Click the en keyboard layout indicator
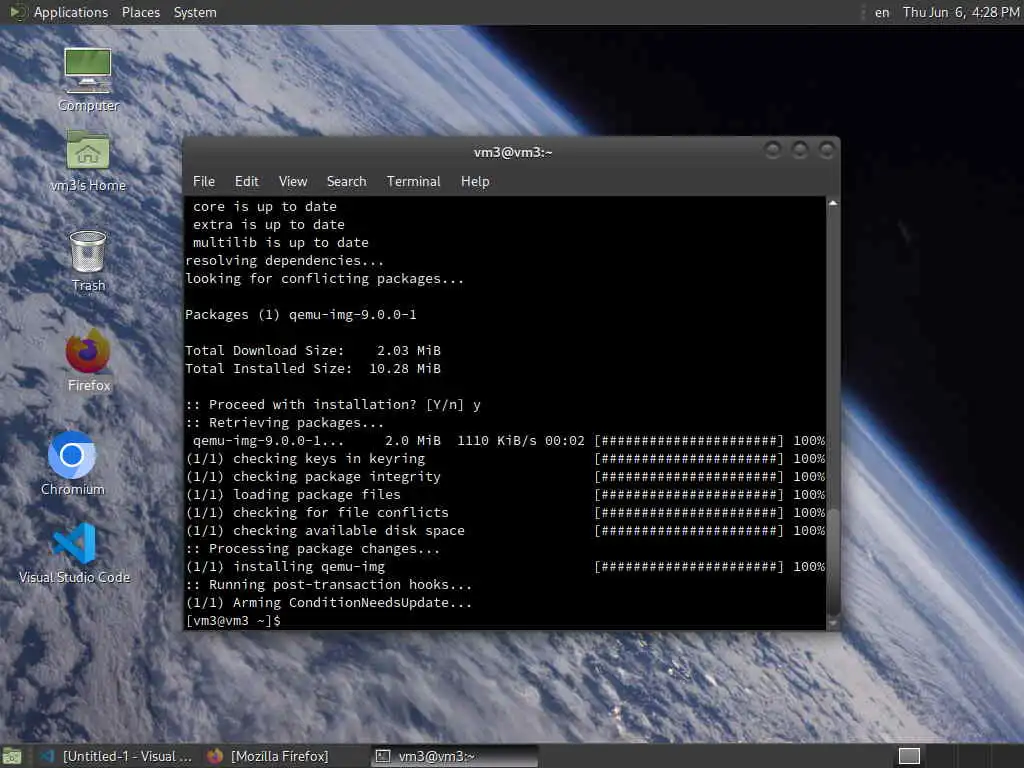Image resolution: width=1024 pixels, height=768 pixels. pos(882,12)
